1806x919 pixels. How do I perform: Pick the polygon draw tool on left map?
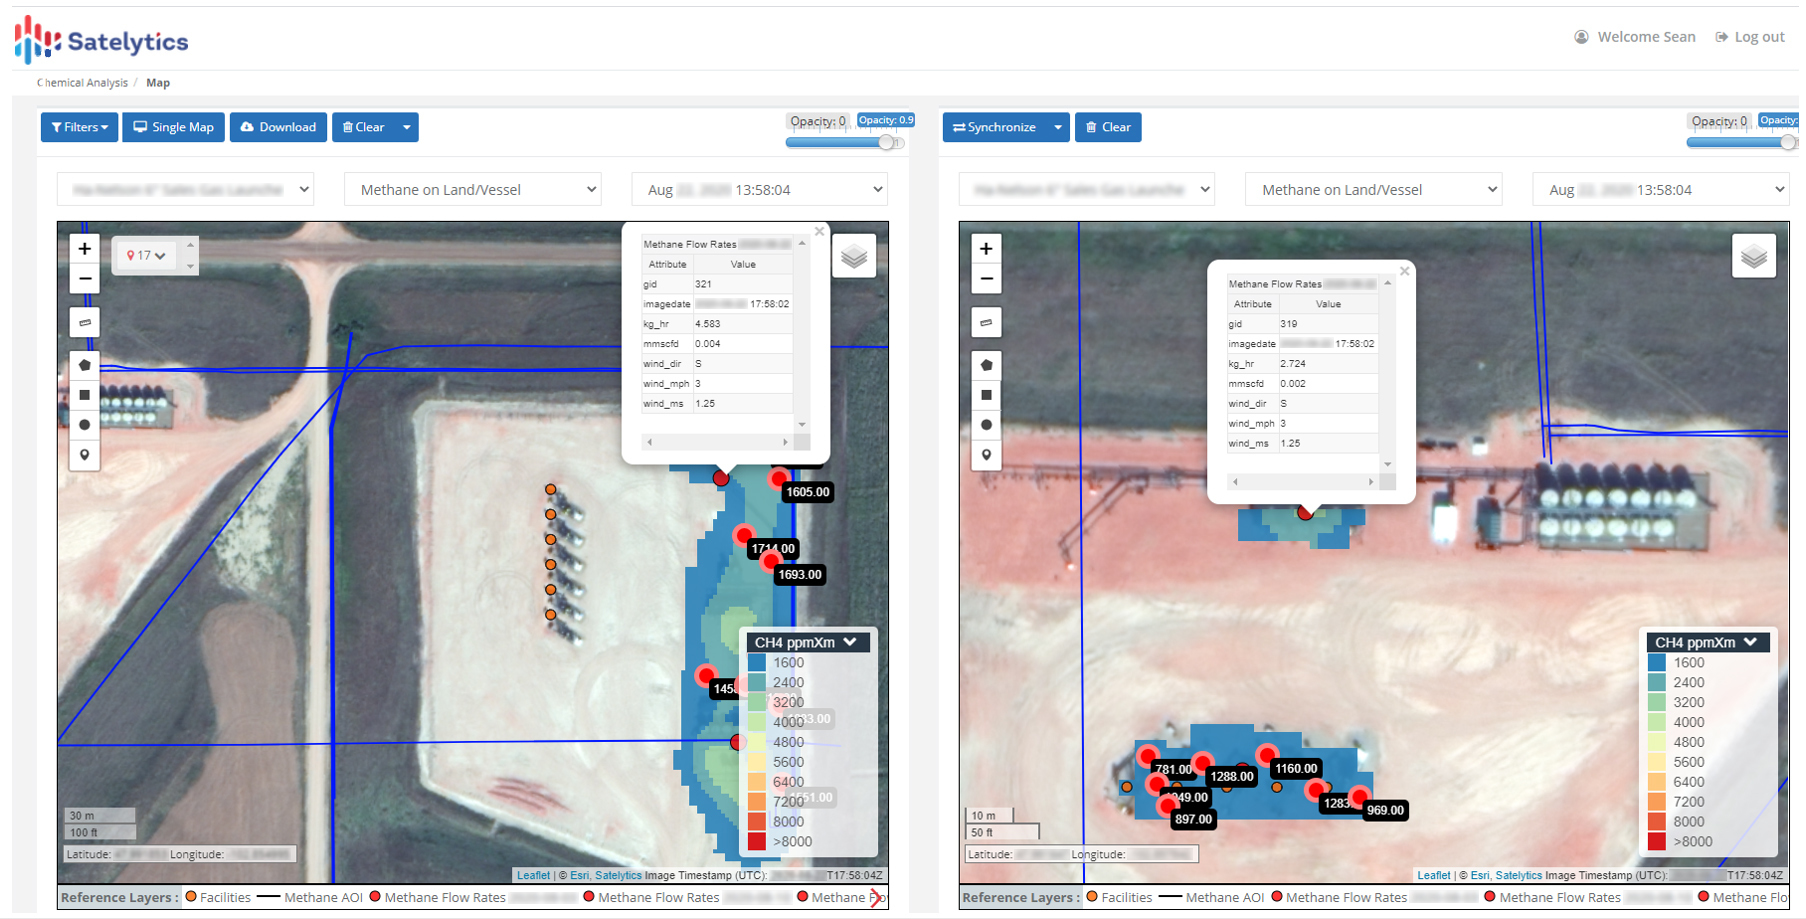(85, 365)
